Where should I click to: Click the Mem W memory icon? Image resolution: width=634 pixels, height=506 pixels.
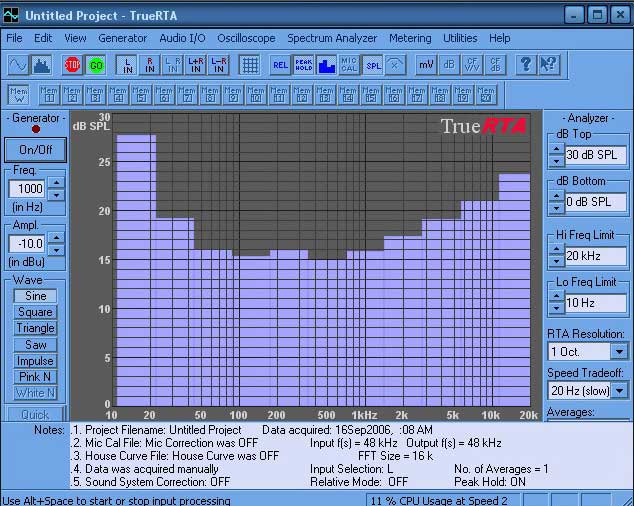pyautogui.click(x=19, y=95)
